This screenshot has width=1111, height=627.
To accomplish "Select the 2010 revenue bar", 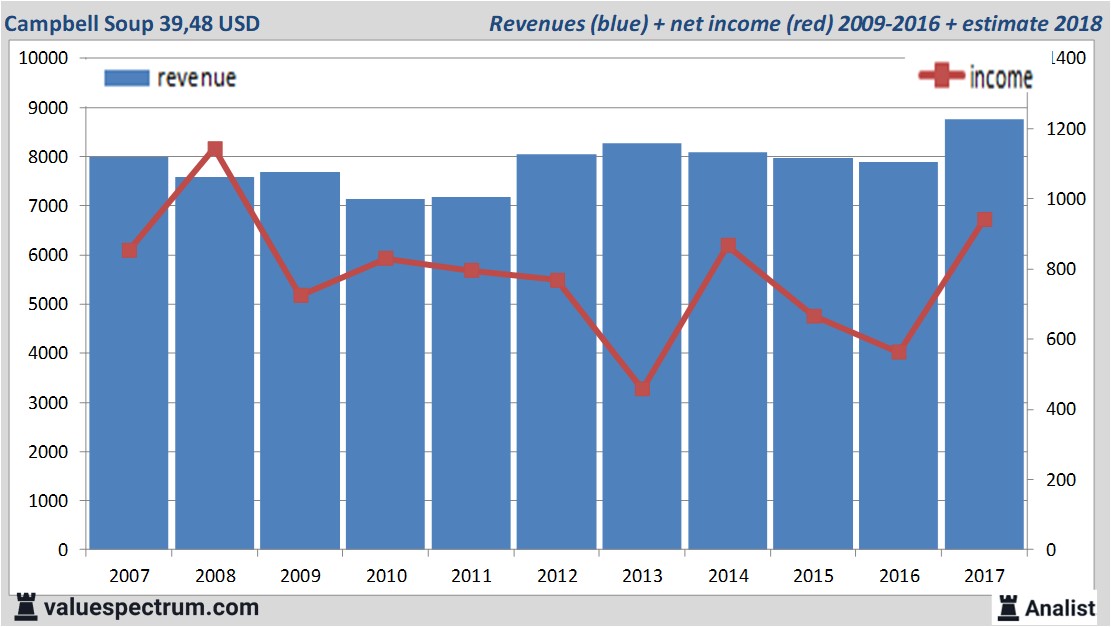I will point(385,374).
